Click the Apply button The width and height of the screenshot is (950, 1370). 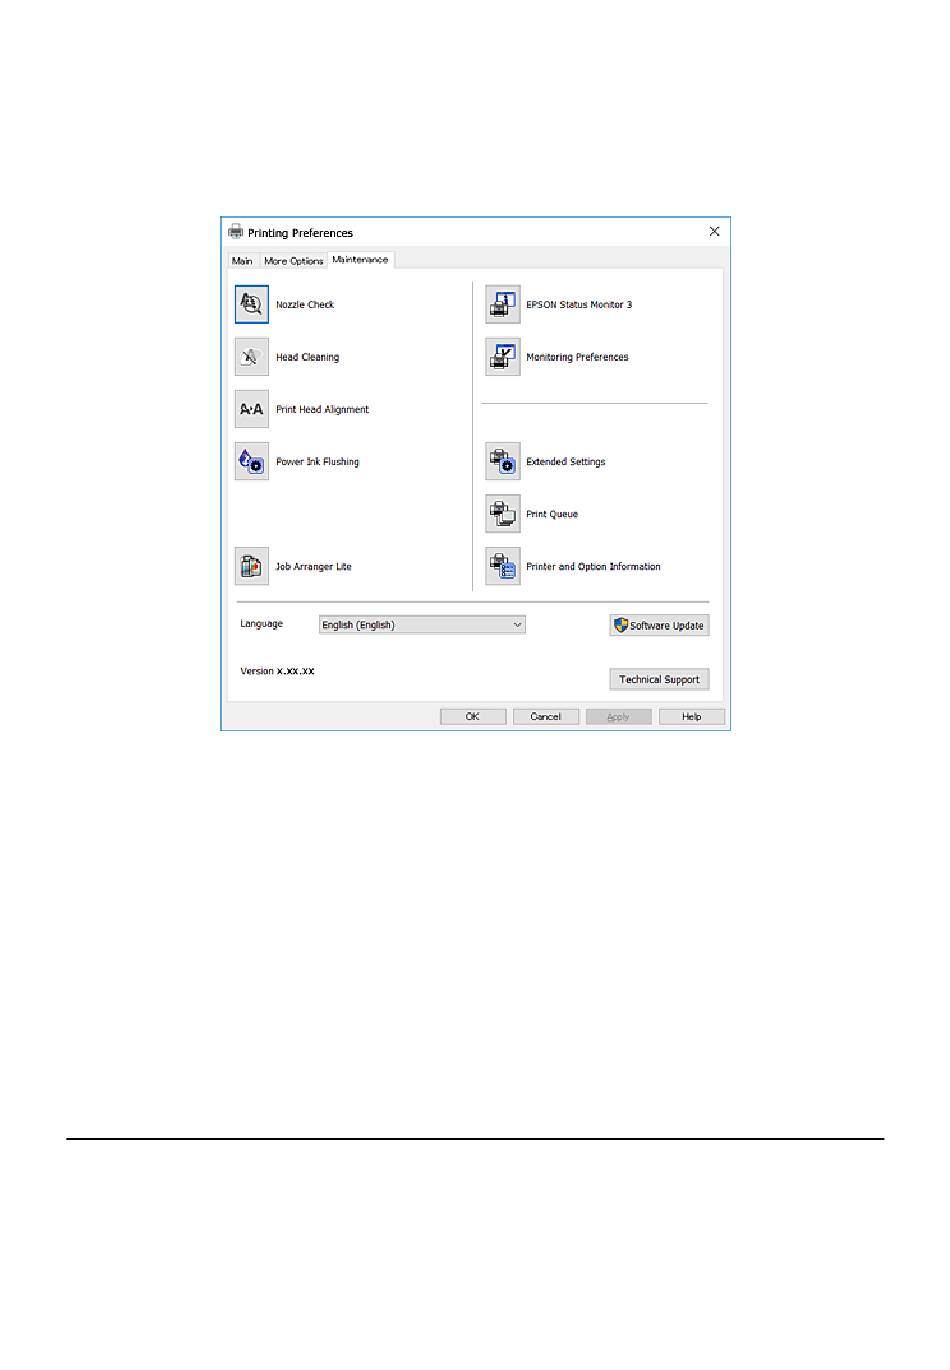point(619,717)
